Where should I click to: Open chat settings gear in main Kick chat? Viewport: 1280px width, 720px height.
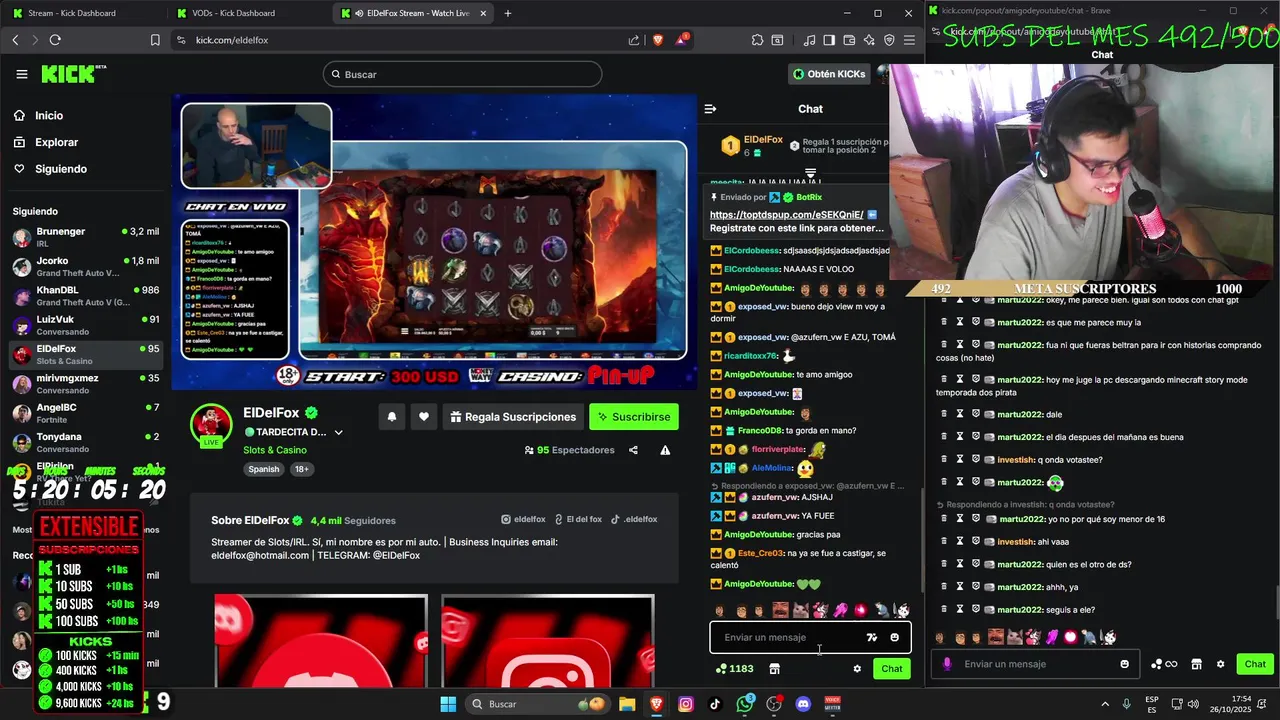point(857,668)
